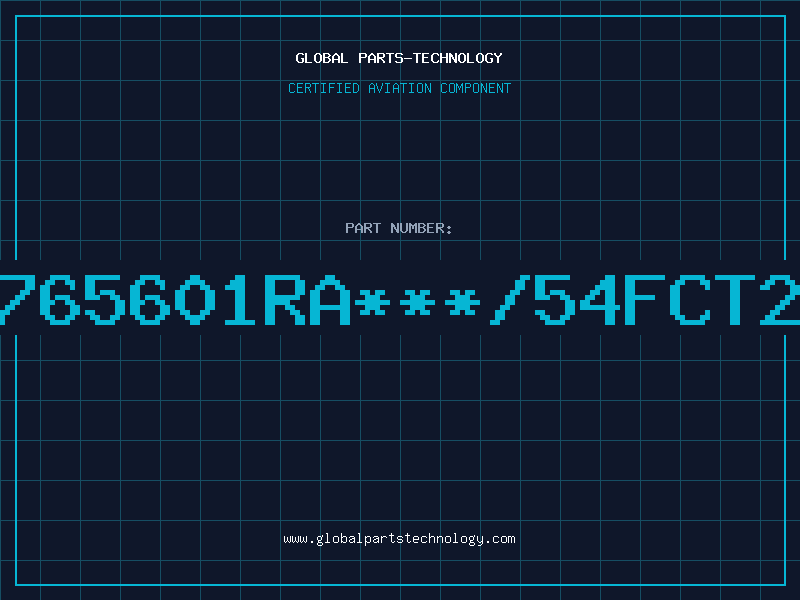Click the PART NUMBER: label
The width and height of the screenshot is (800, 600).
coord(399,228)
